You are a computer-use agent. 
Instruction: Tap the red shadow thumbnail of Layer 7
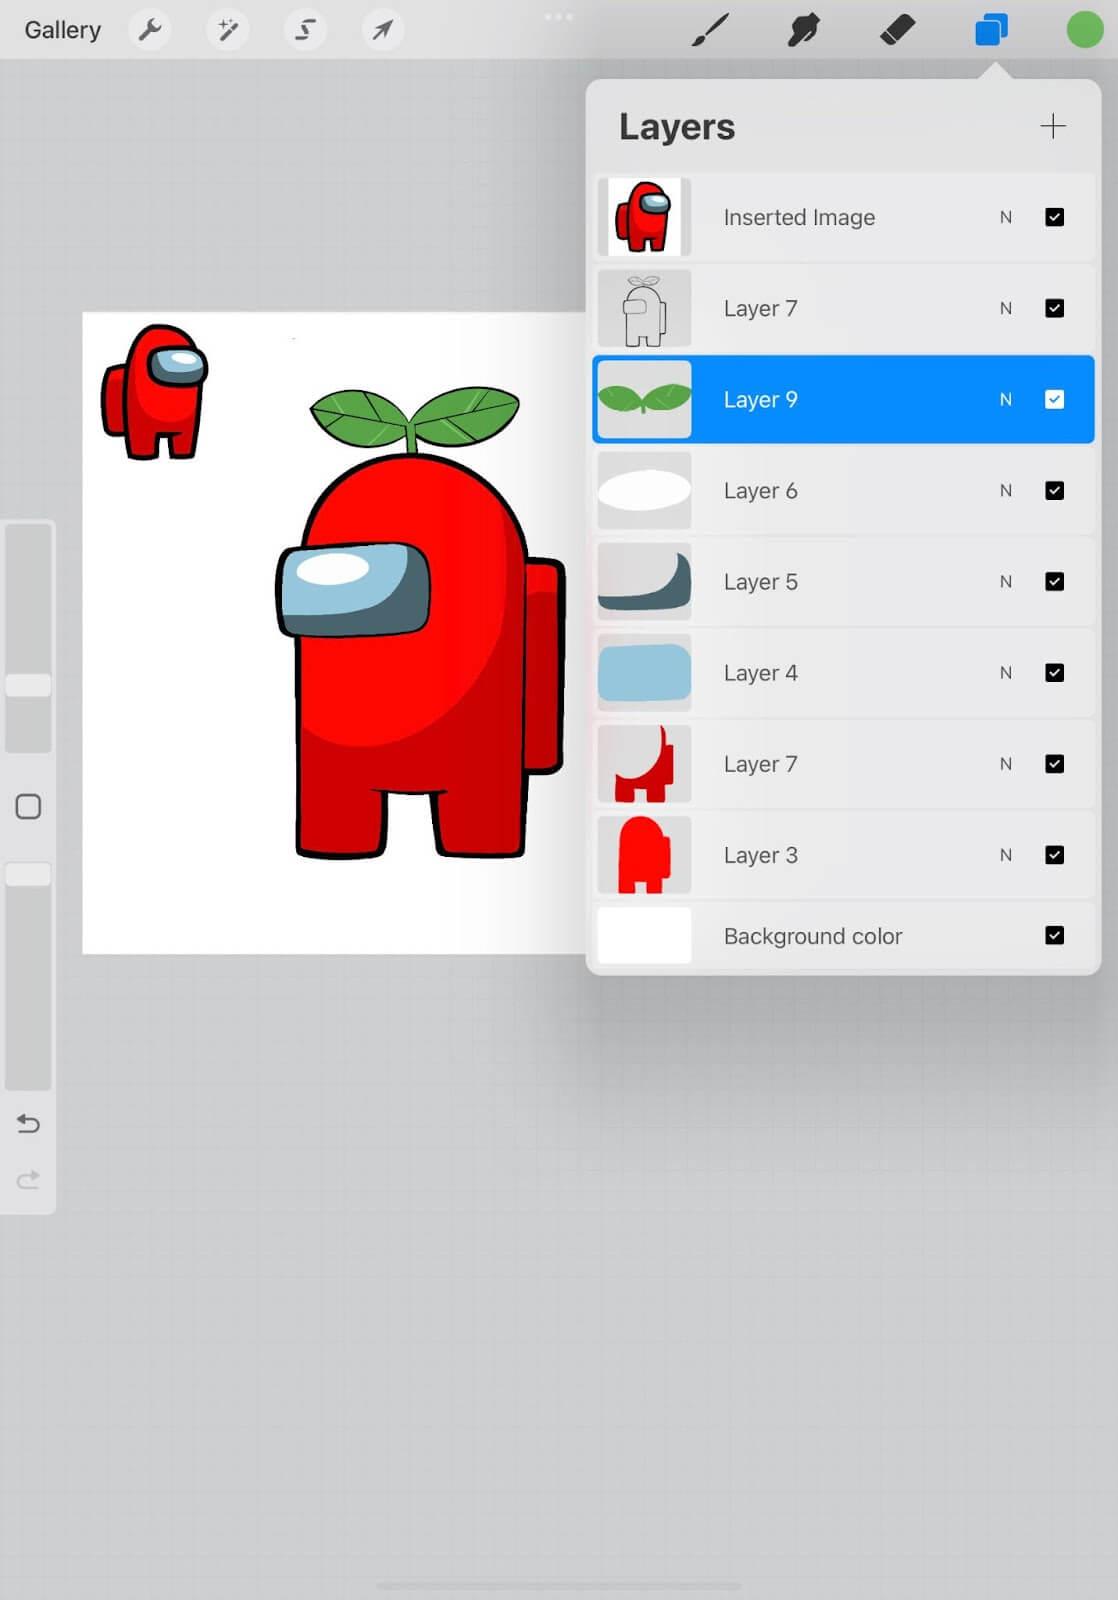(x=644, y=764)
